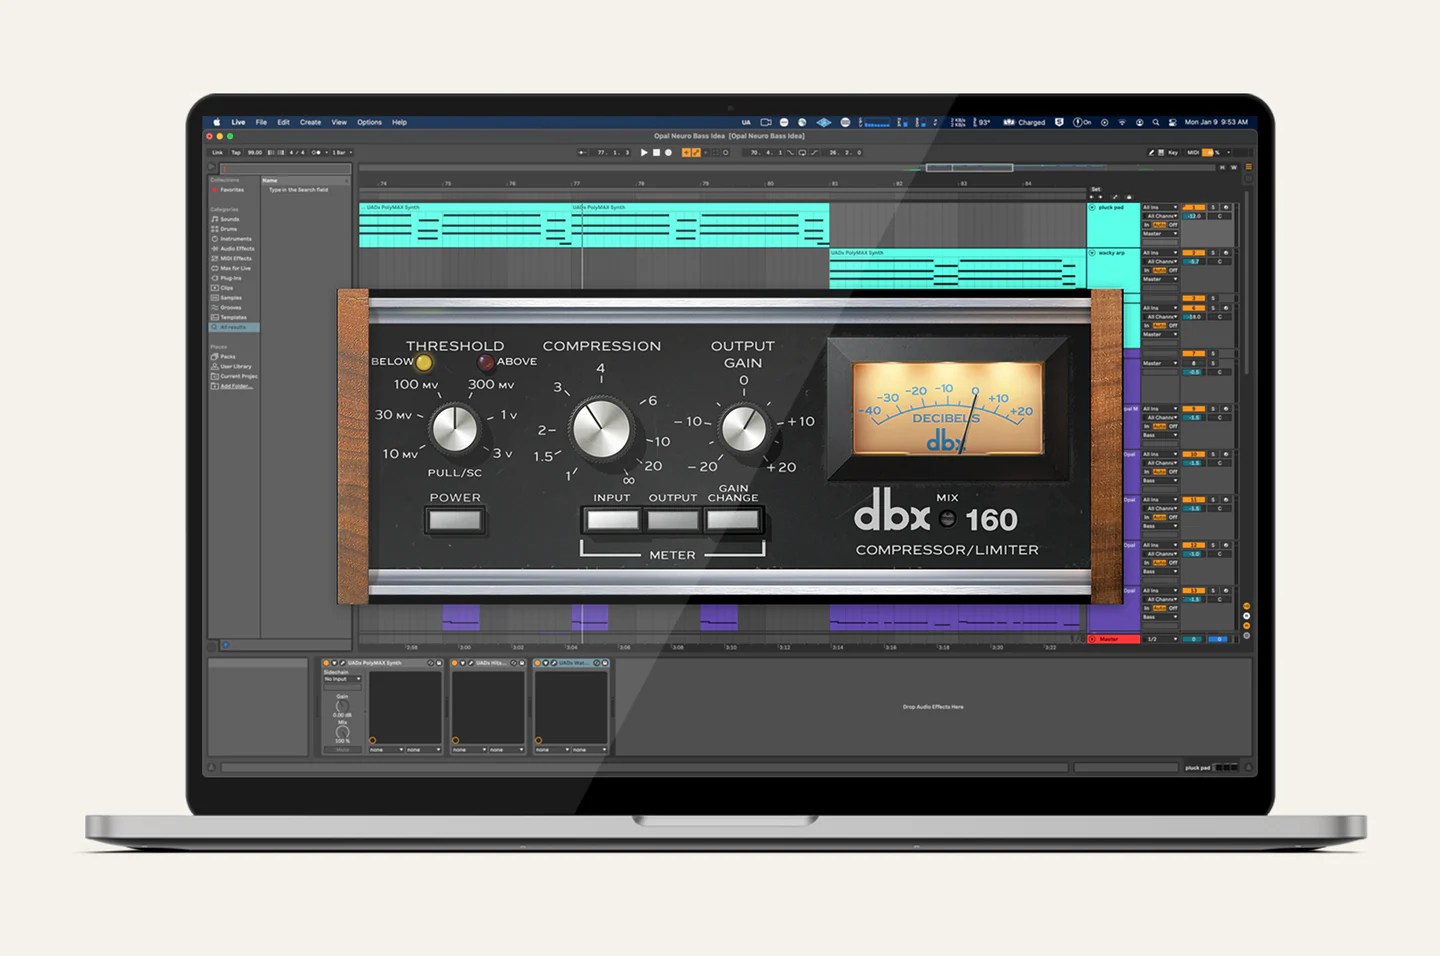Click the macOS Spotlight search icon
Viewport: 1440px width, 956px height.
[1156, 123]
